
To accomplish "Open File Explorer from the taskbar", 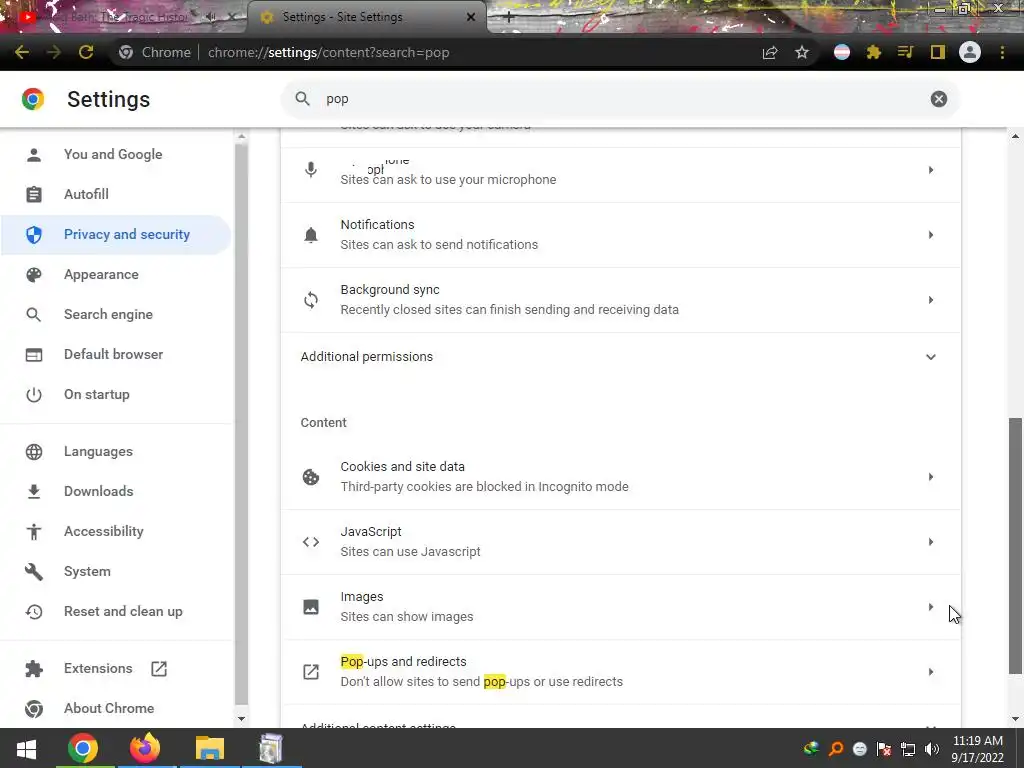I will coord(210,748).
